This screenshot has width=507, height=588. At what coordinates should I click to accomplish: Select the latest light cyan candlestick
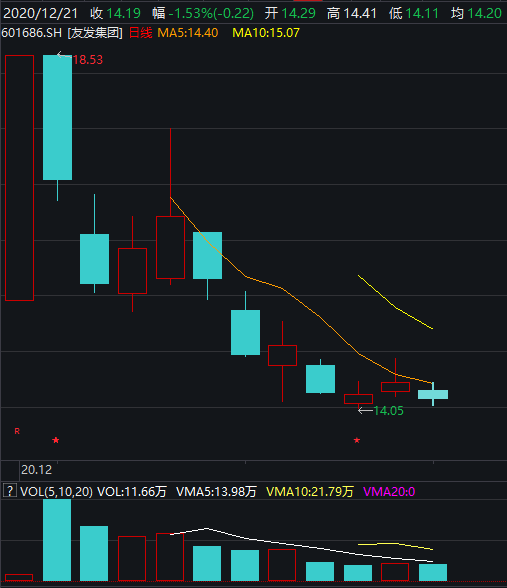[x=433, y=394]
